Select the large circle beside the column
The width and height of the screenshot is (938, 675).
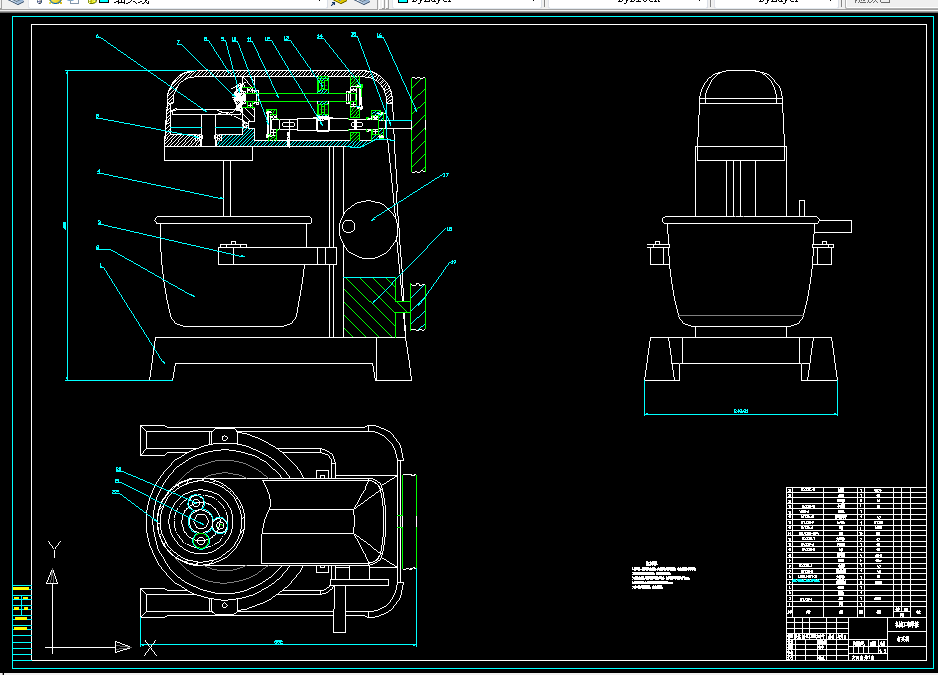tap(368, 229)
